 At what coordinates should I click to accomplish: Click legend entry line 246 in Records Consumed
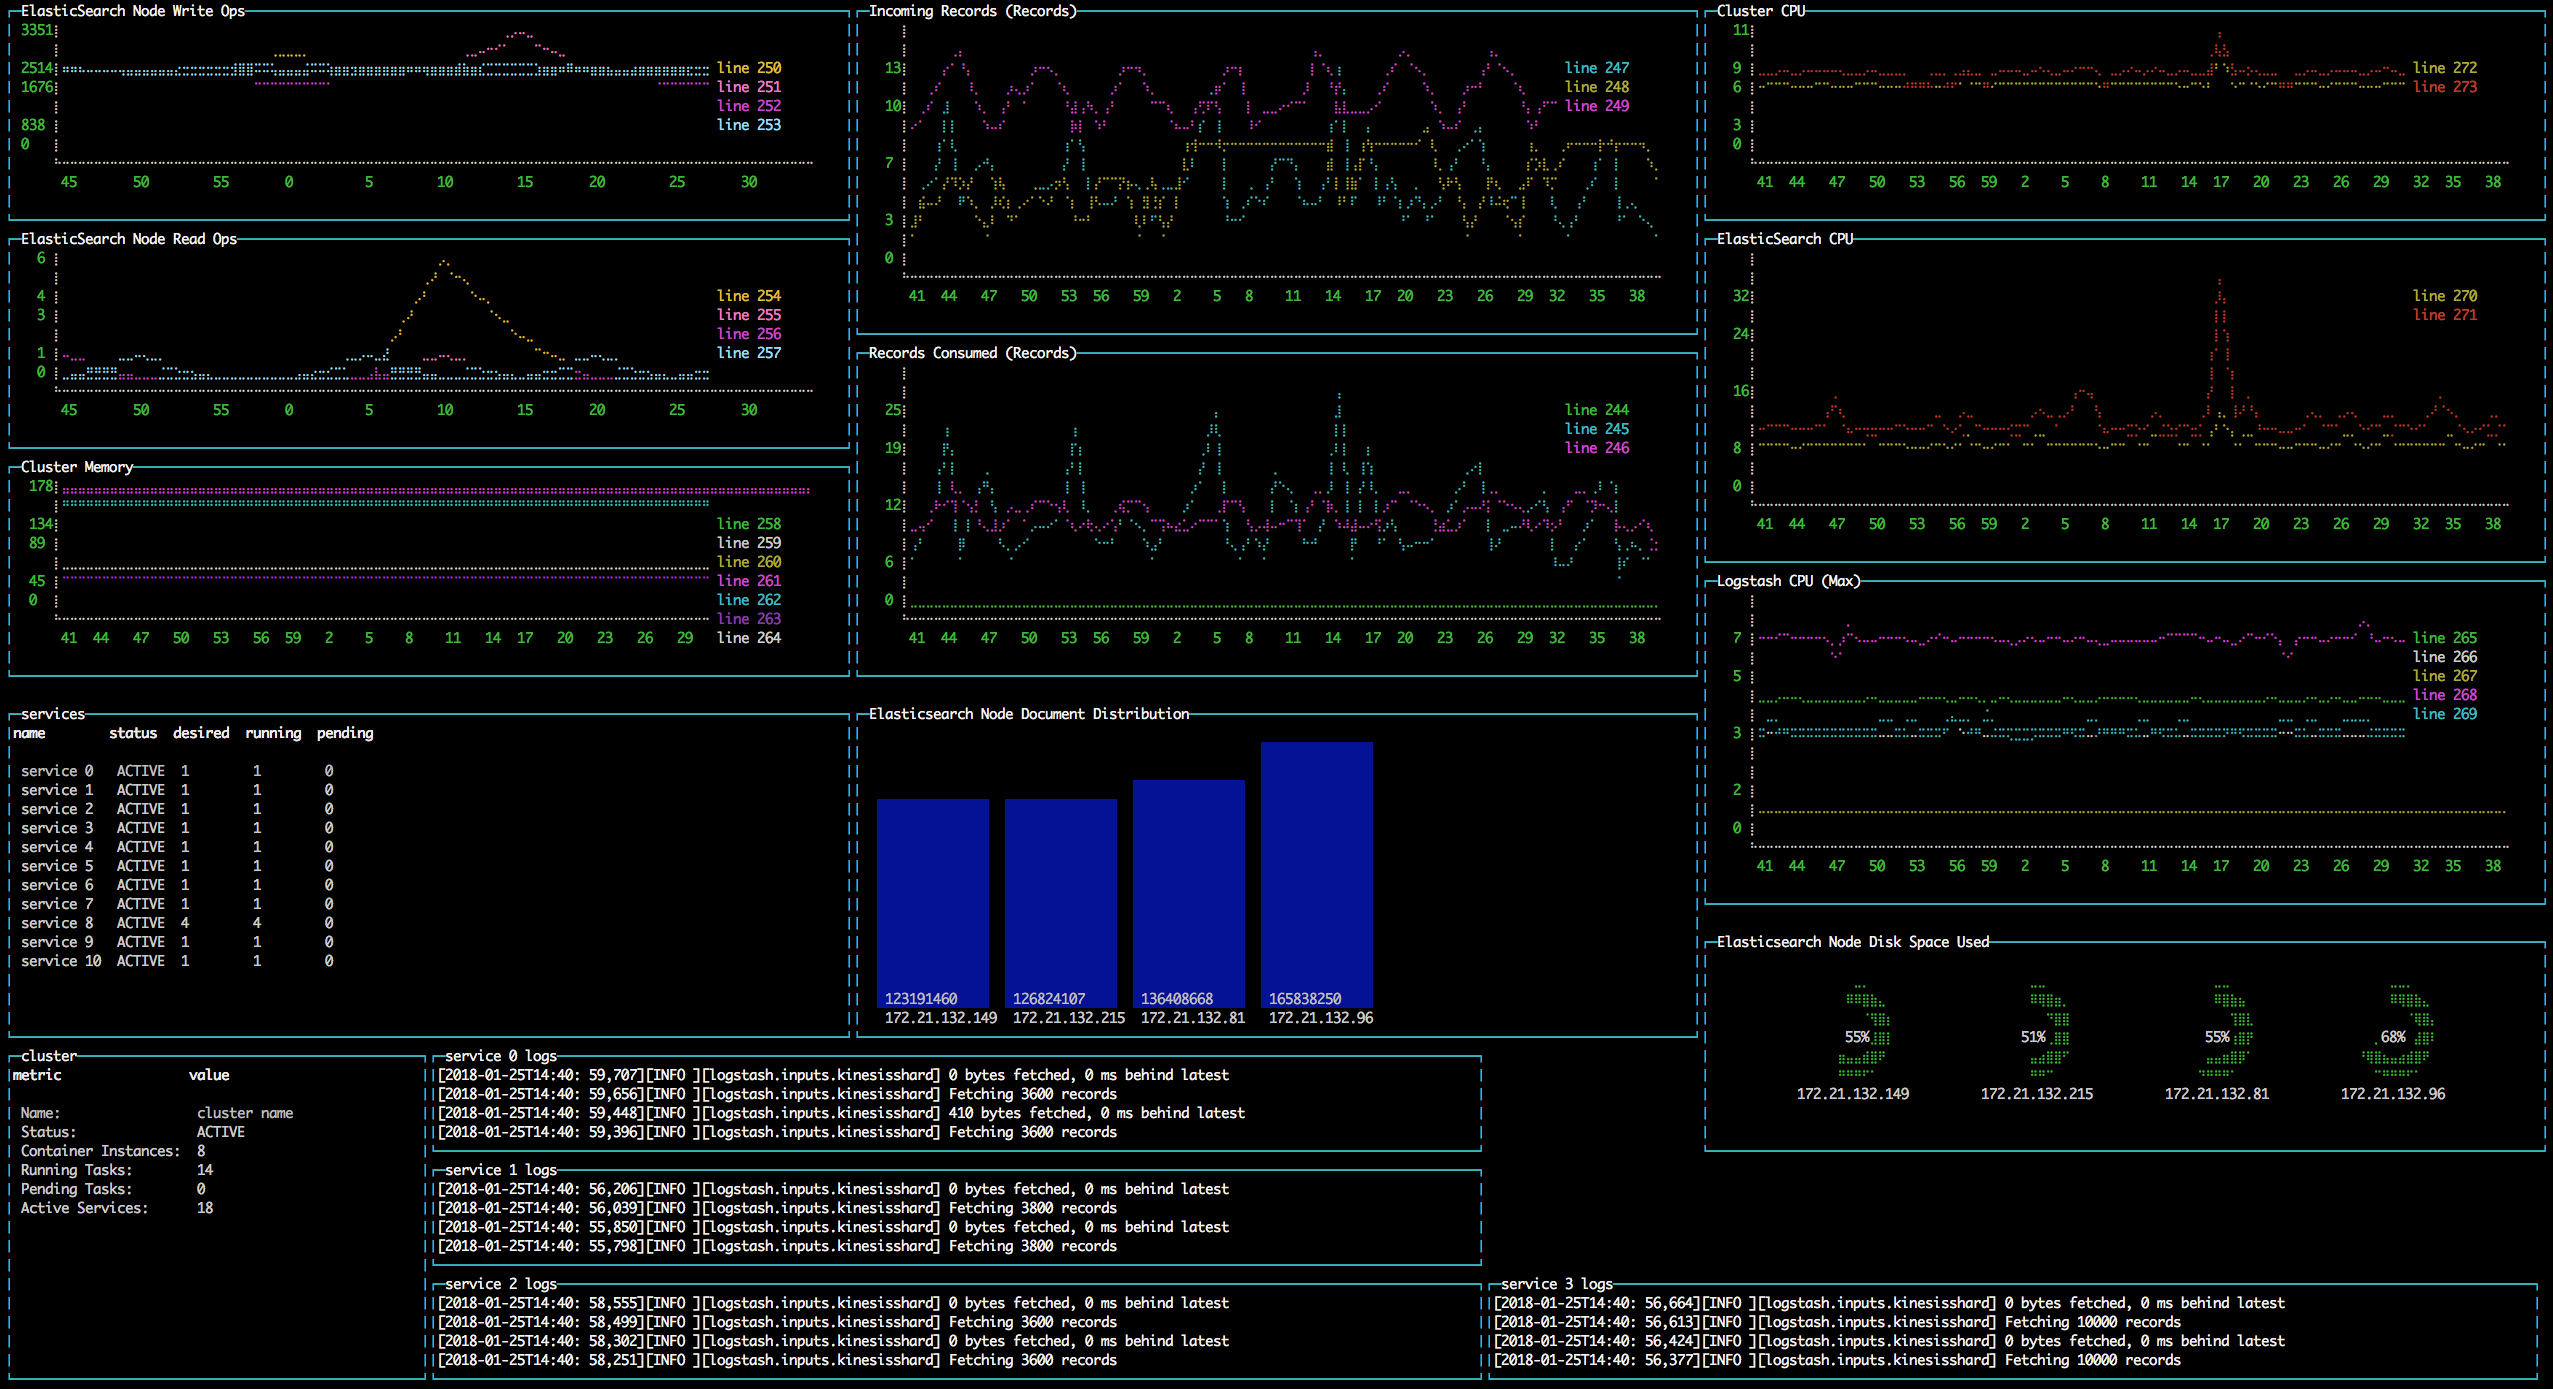[x=1596, y=448]
